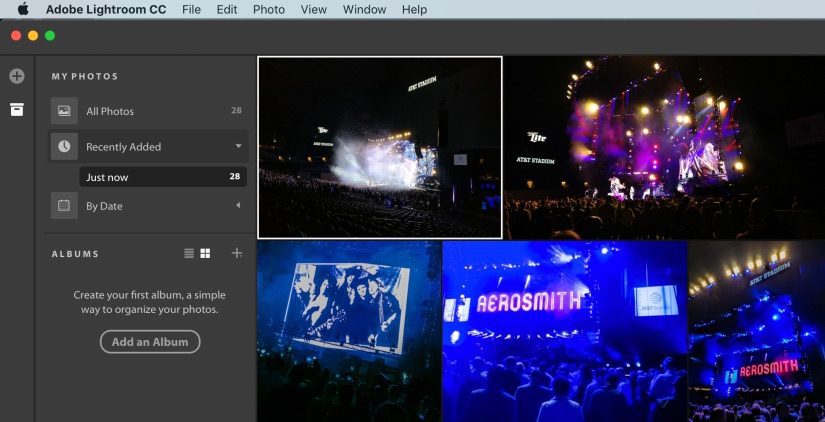Click the plus icon to create album
This screenshot has width=825, height=422.
(237, 254)
